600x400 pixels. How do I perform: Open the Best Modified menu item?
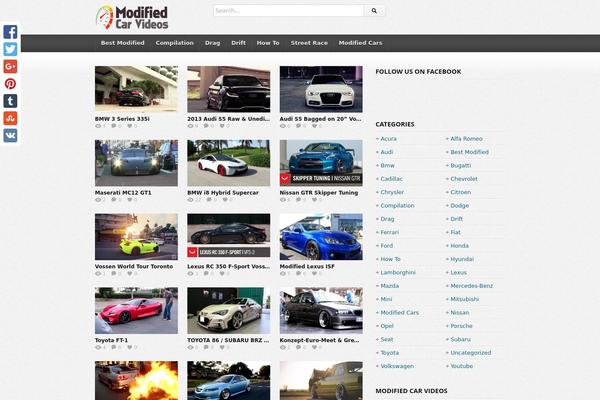pos(122,43)
